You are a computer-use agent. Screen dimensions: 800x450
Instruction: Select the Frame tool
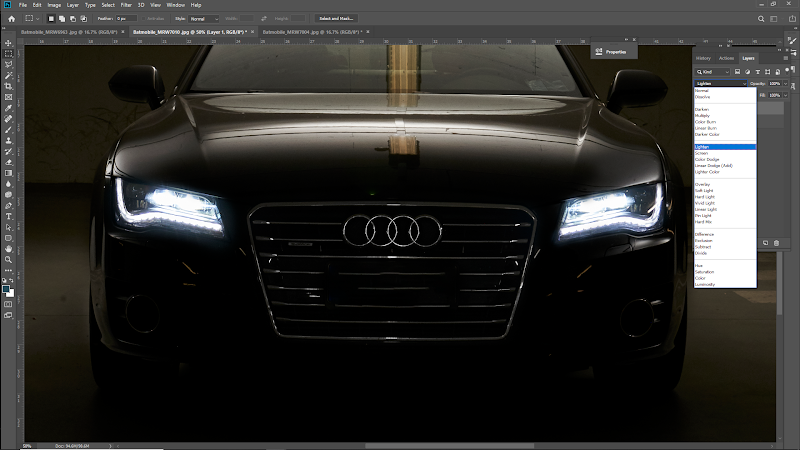pyautogui.click(x=8, y=97)
